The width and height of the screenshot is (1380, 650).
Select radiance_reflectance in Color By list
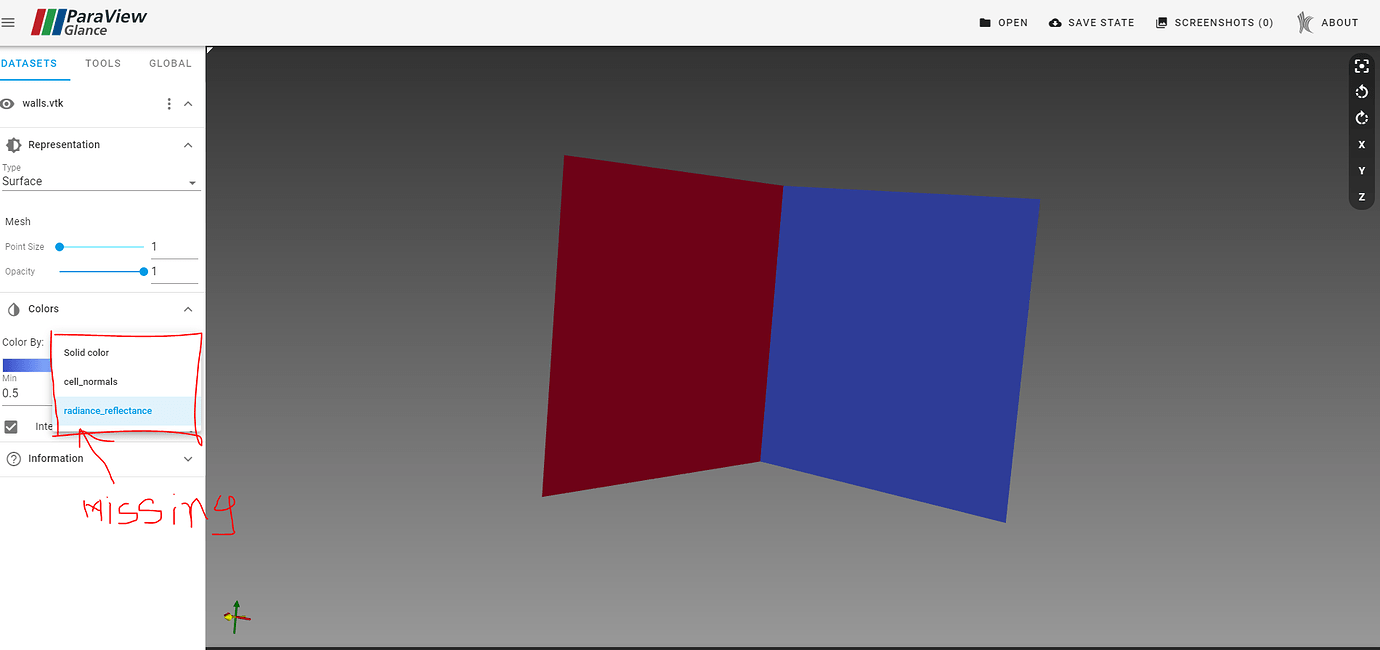click(127, 411)
